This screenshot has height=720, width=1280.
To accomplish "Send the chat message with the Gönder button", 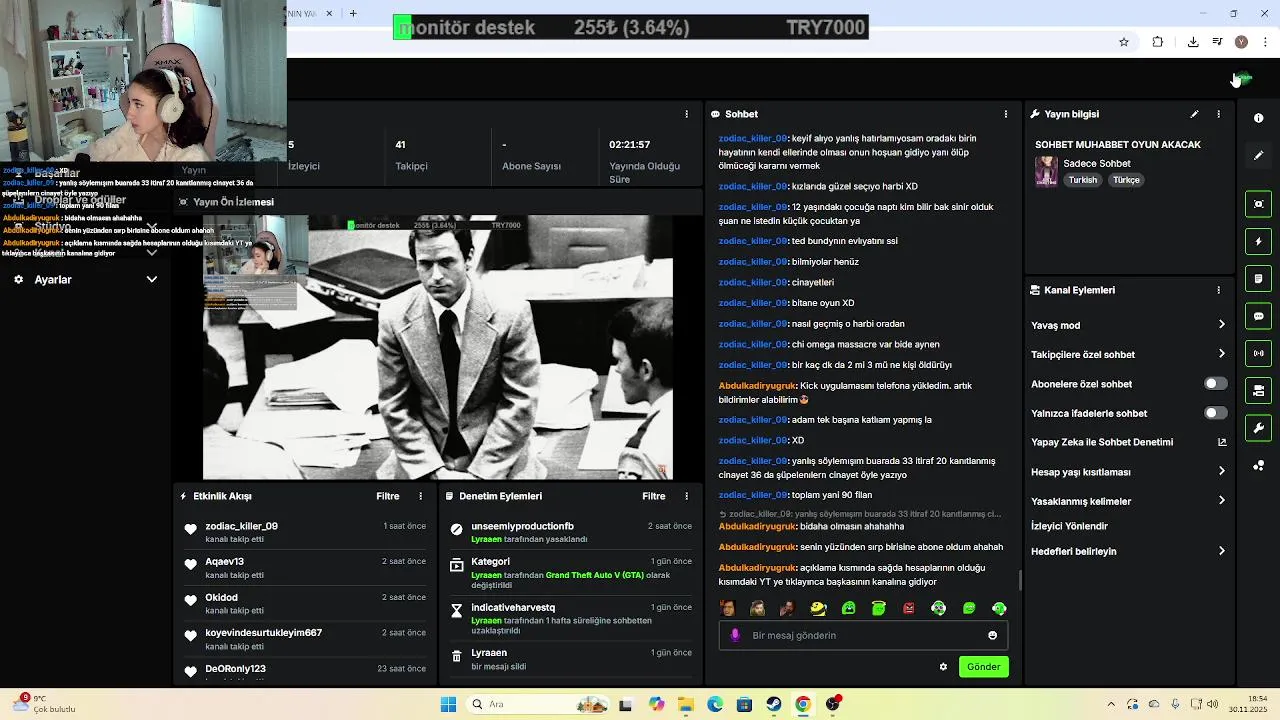I will click(983, 667).
